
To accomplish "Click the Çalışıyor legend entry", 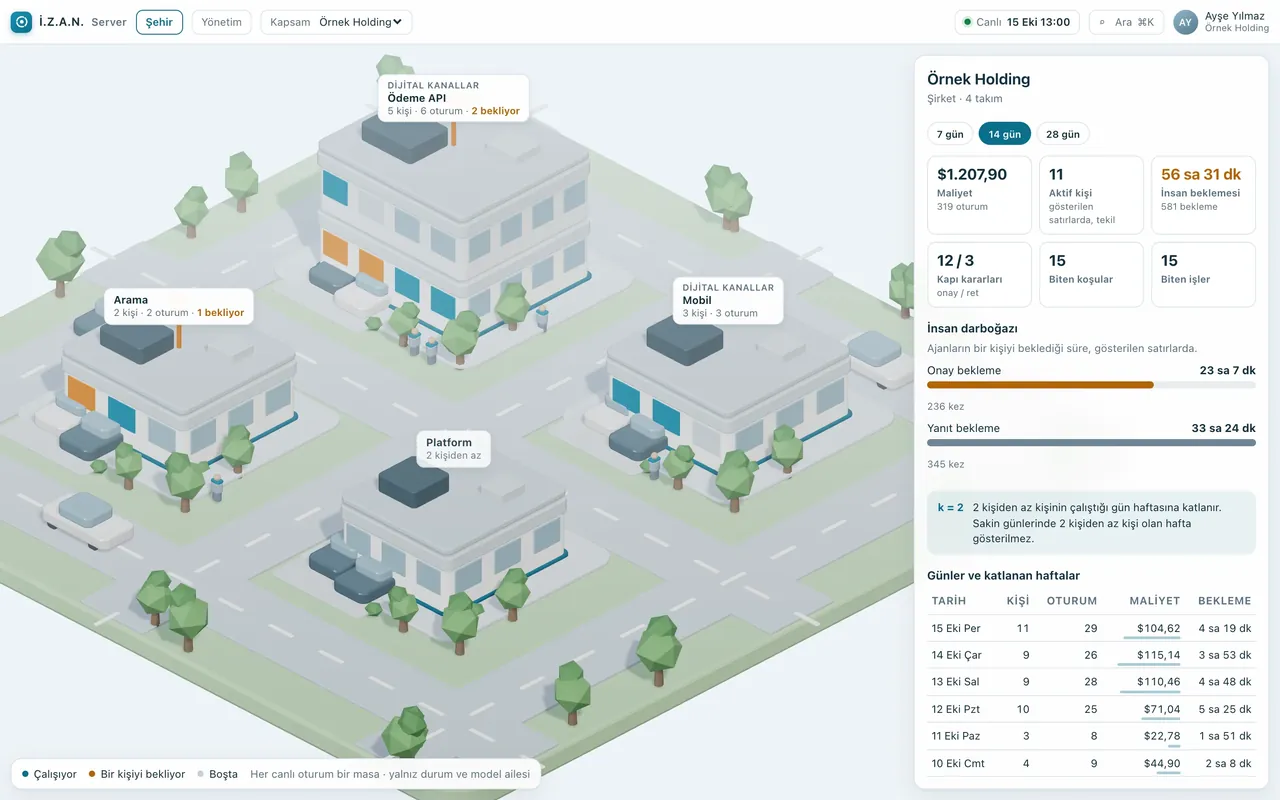I will [49, 774].
